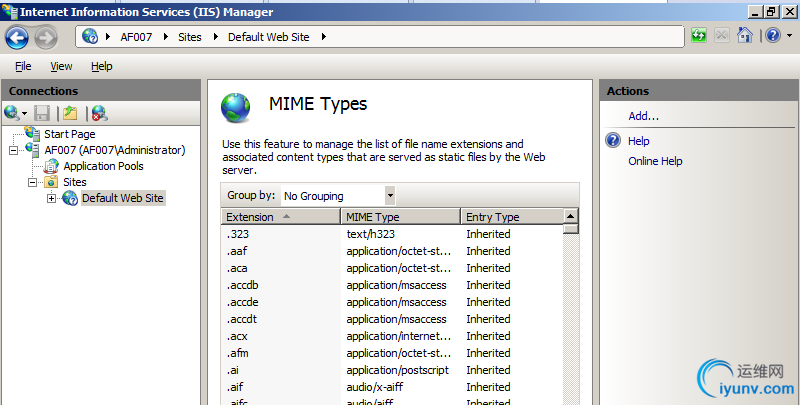Open Help from the top-right question icon
Viewport: 800px width, 405px height.
coord(773,35)
